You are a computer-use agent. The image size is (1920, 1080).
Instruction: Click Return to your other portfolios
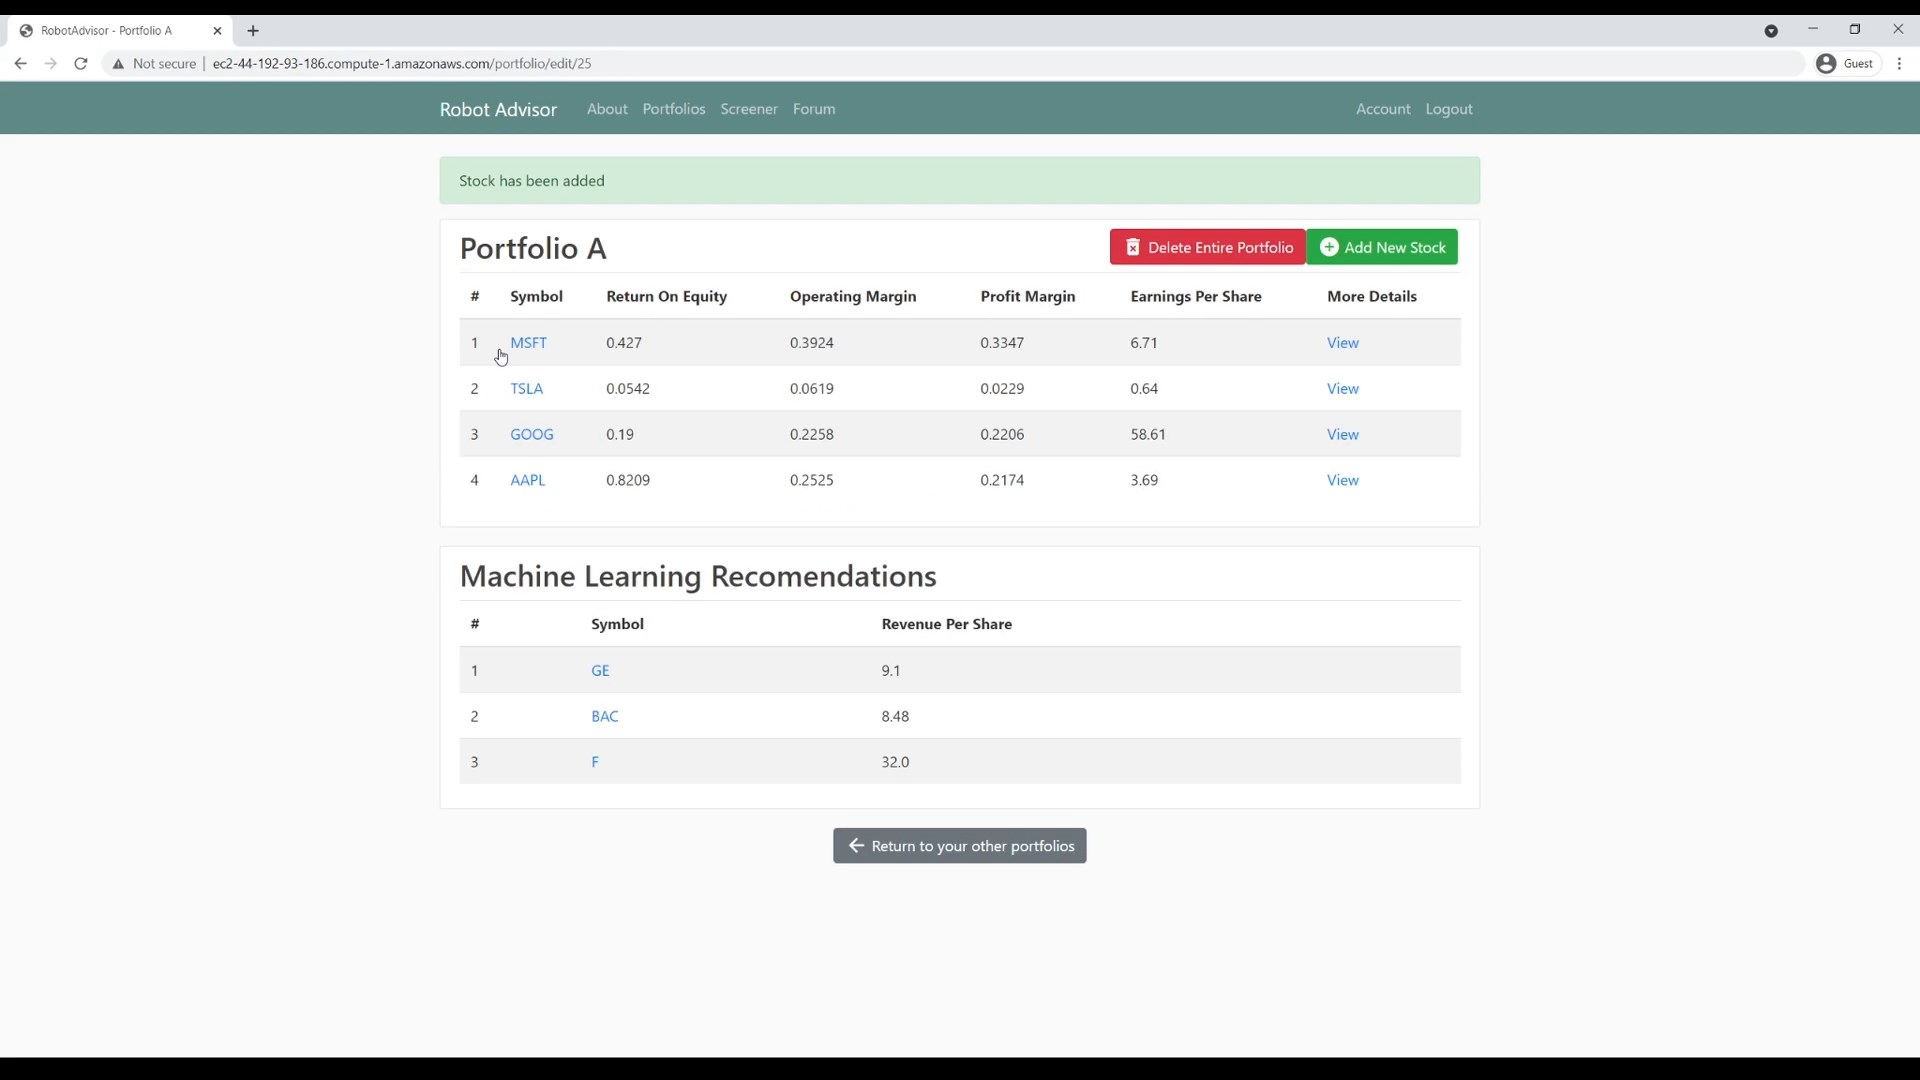[x=958, y=846]
